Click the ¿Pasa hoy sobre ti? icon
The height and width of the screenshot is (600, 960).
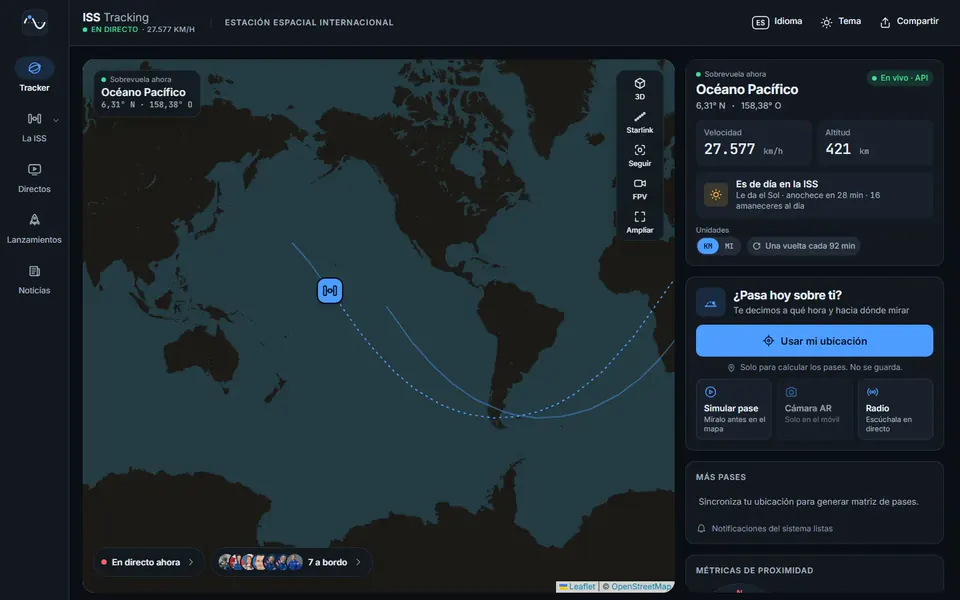click(711, 302)
